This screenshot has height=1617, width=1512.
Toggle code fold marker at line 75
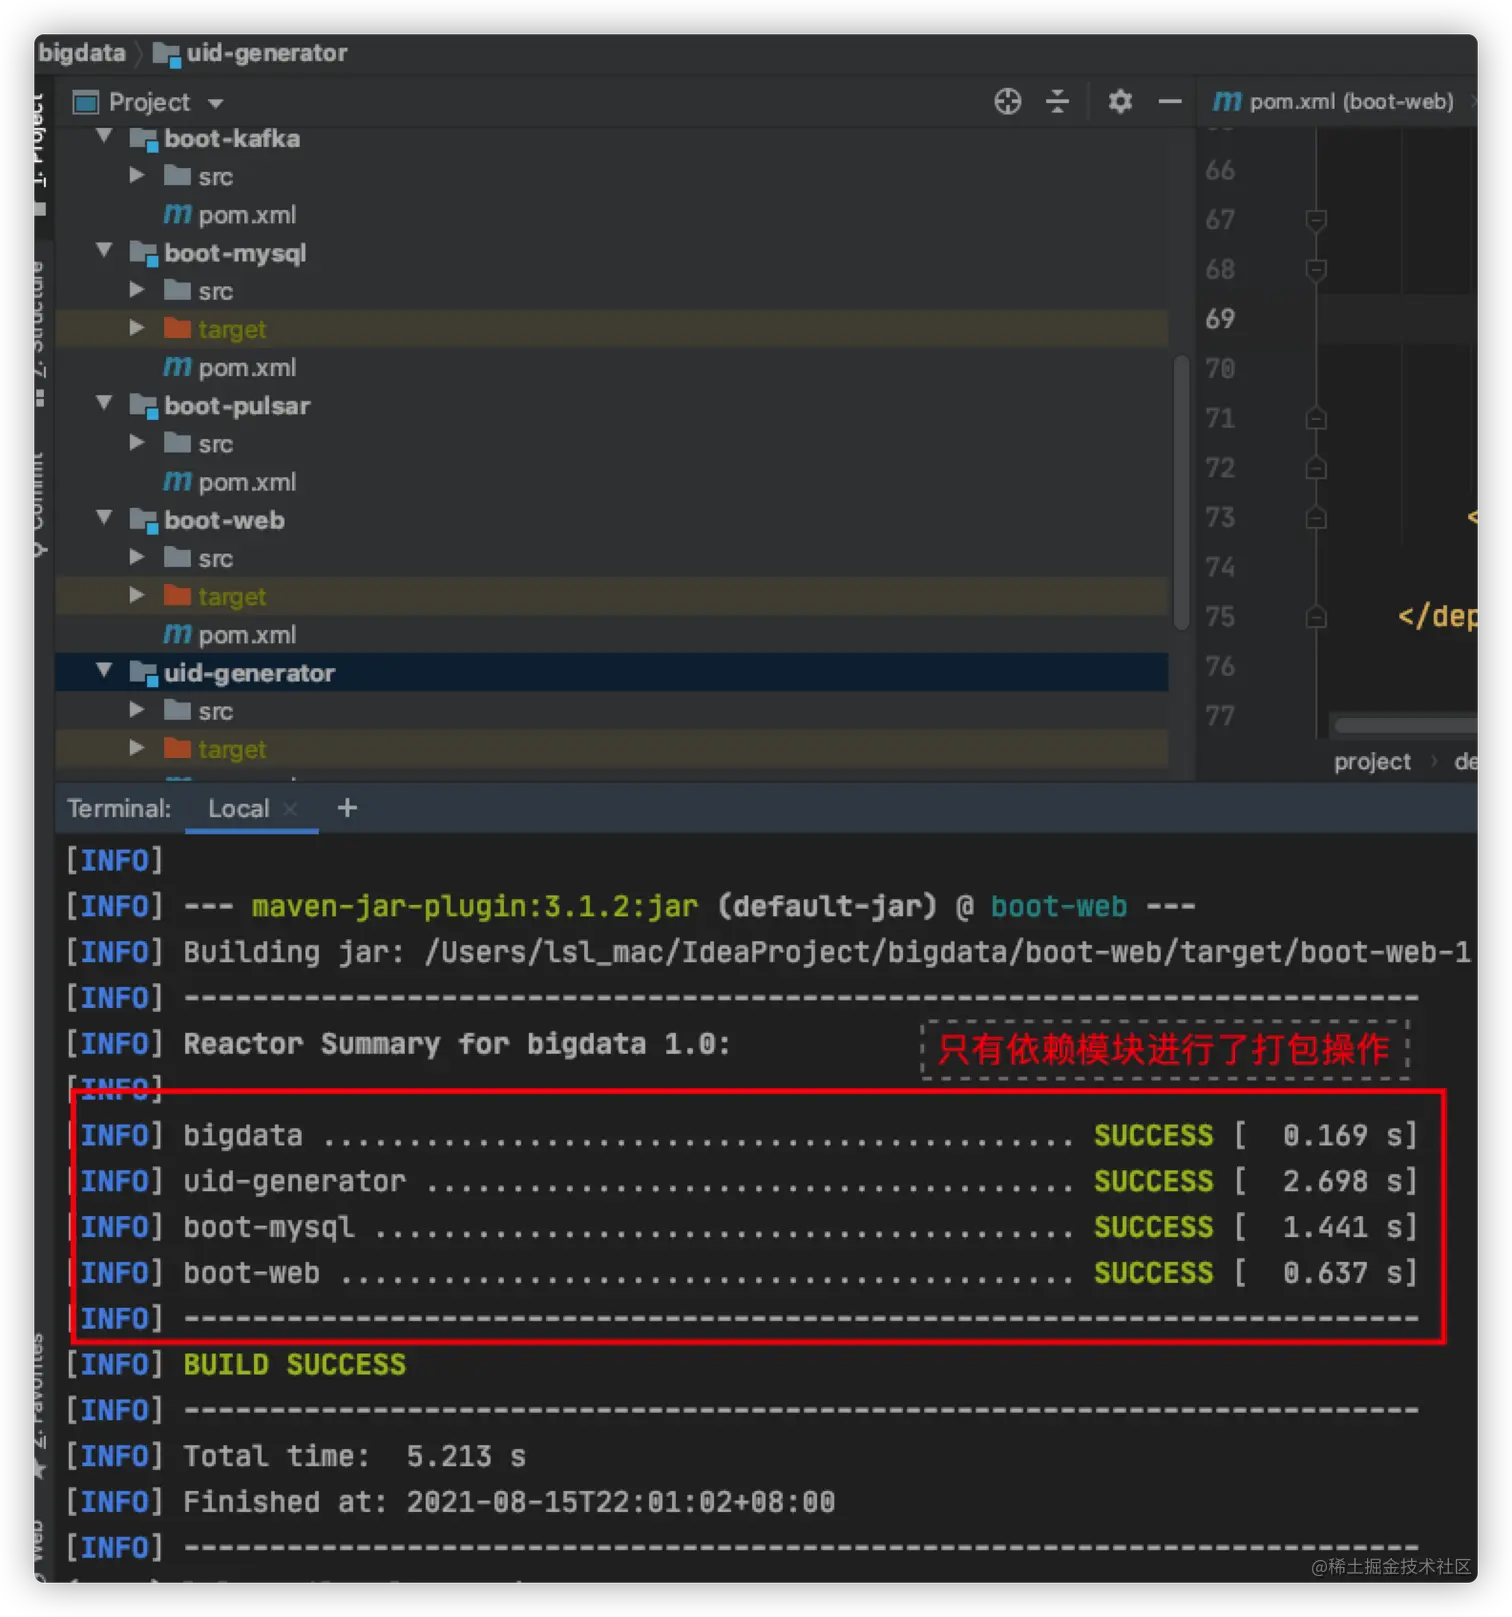[1316, 617]
